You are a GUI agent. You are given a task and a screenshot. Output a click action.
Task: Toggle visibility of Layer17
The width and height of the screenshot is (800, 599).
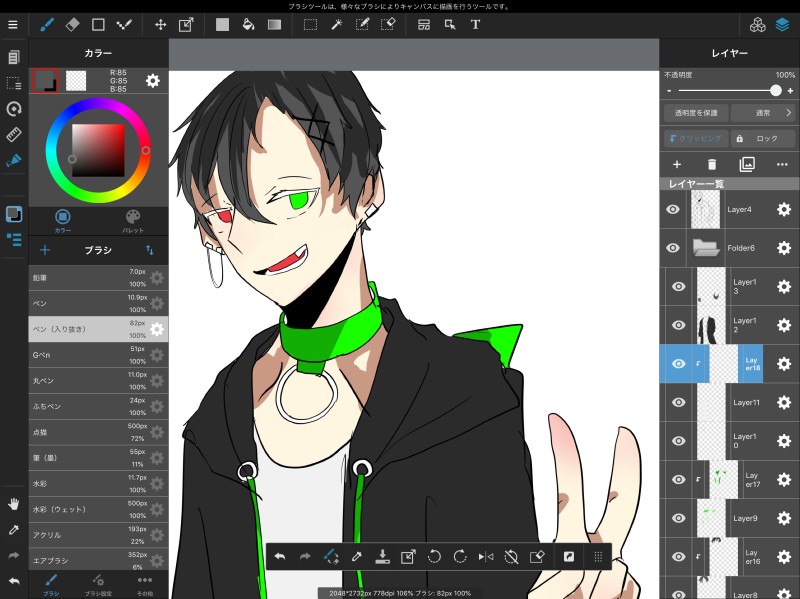[x=679, y=480]
